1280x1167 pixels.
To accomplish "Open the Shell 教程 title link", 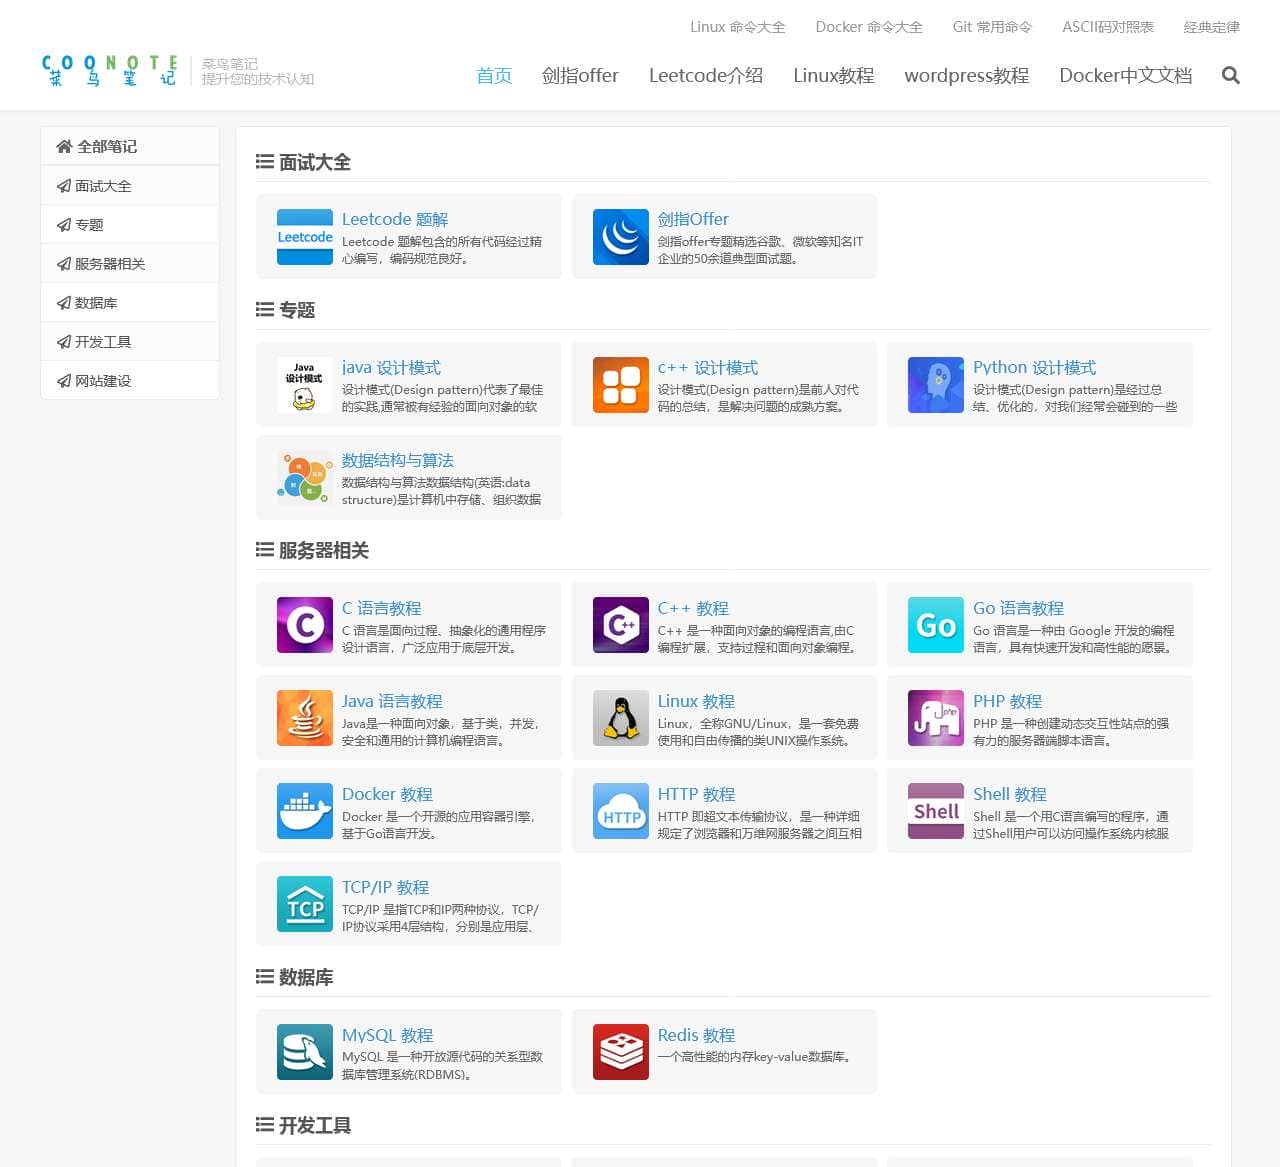I will point(1010,794).
